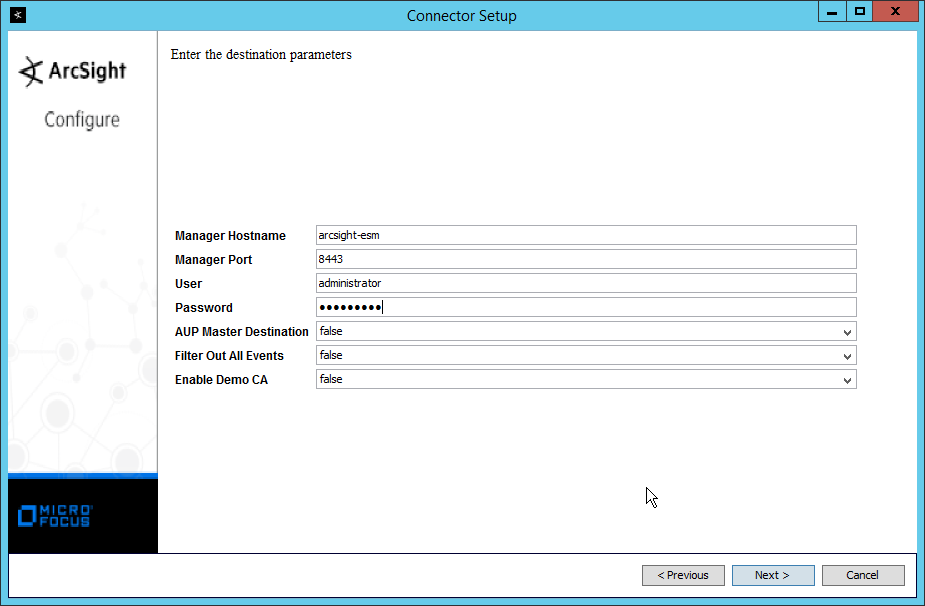Click the Configure step heading
This screenshot has height=606, width=925.
pos(82,120)
